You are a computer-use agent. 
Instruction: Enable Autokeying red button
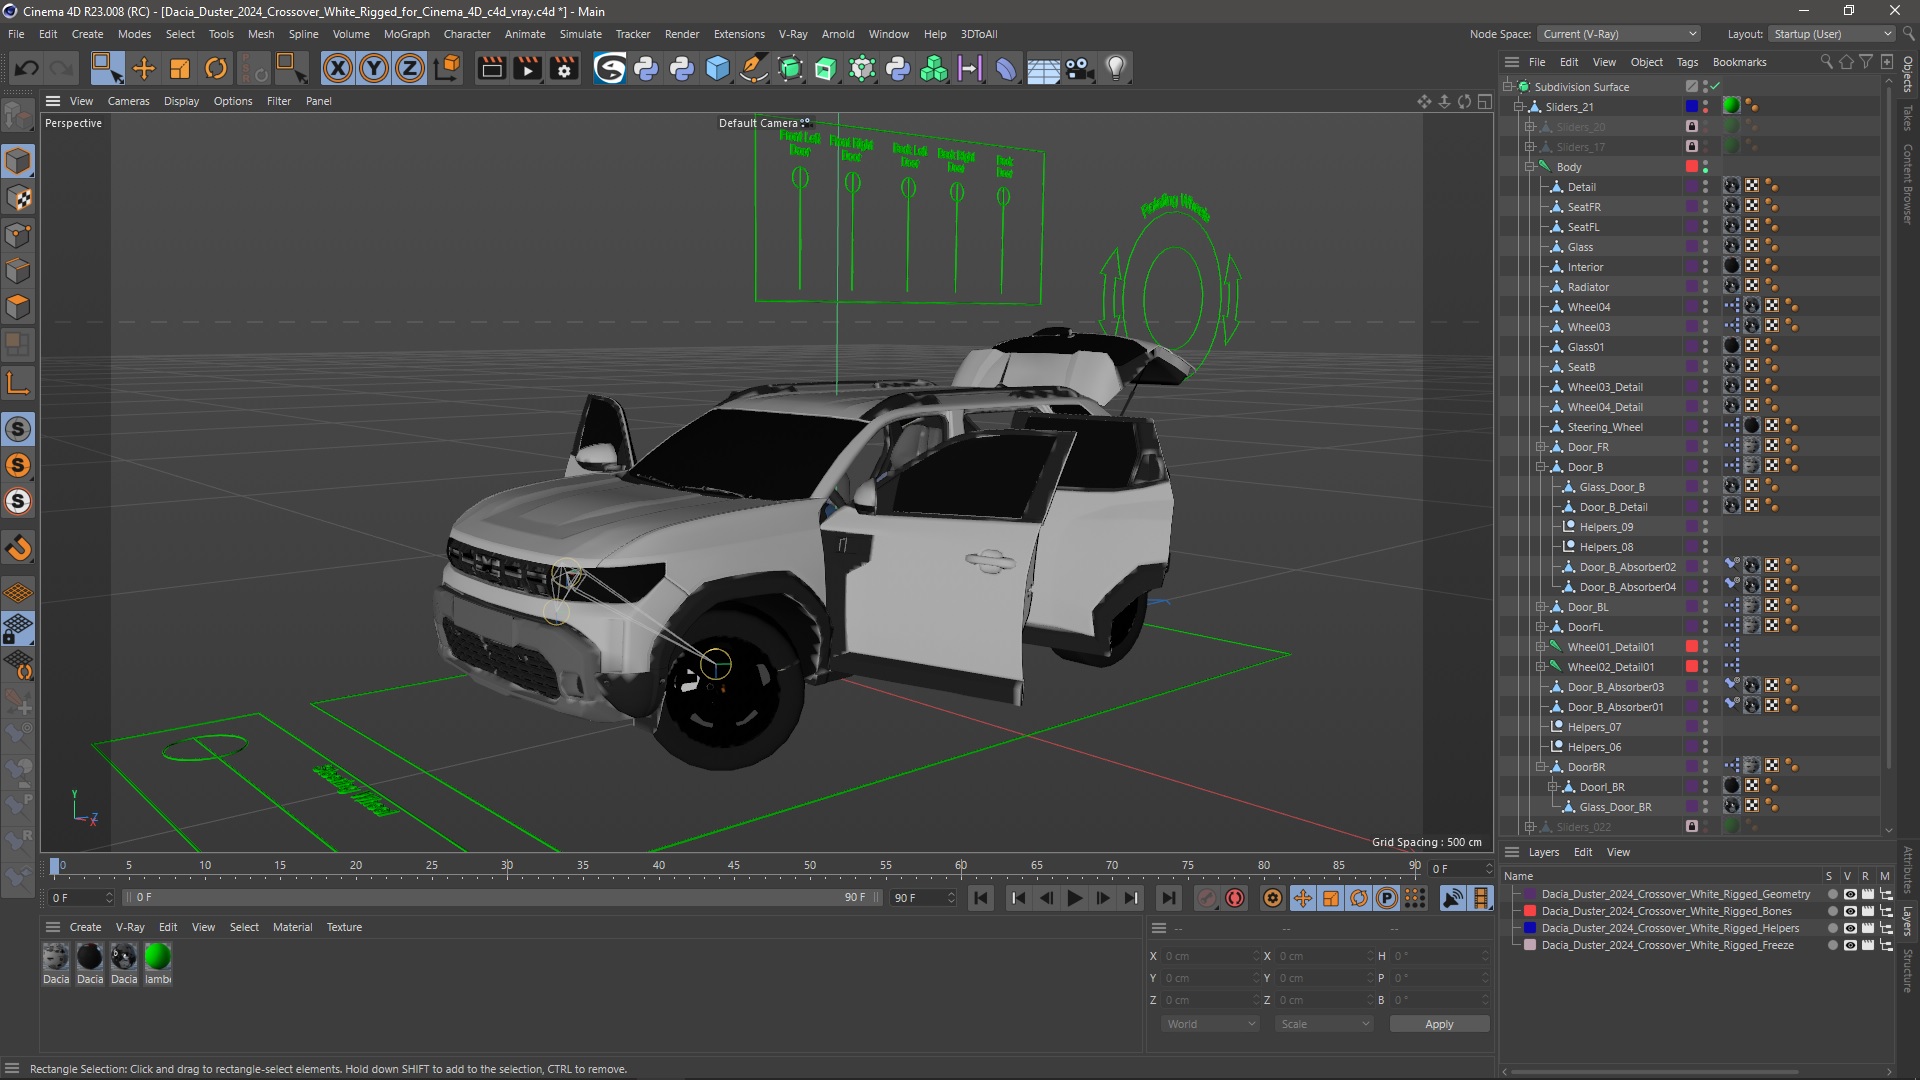coord(1235,898)
